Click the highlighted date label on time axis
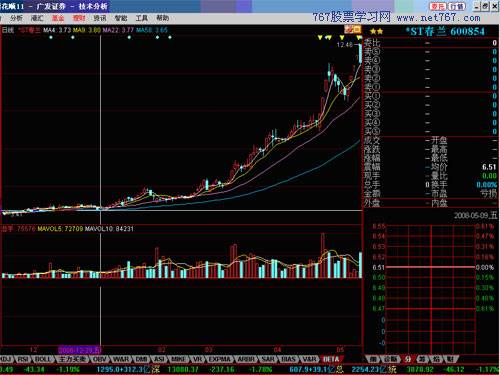This screenshot has height=375, width=500. (x=79, y=350)
